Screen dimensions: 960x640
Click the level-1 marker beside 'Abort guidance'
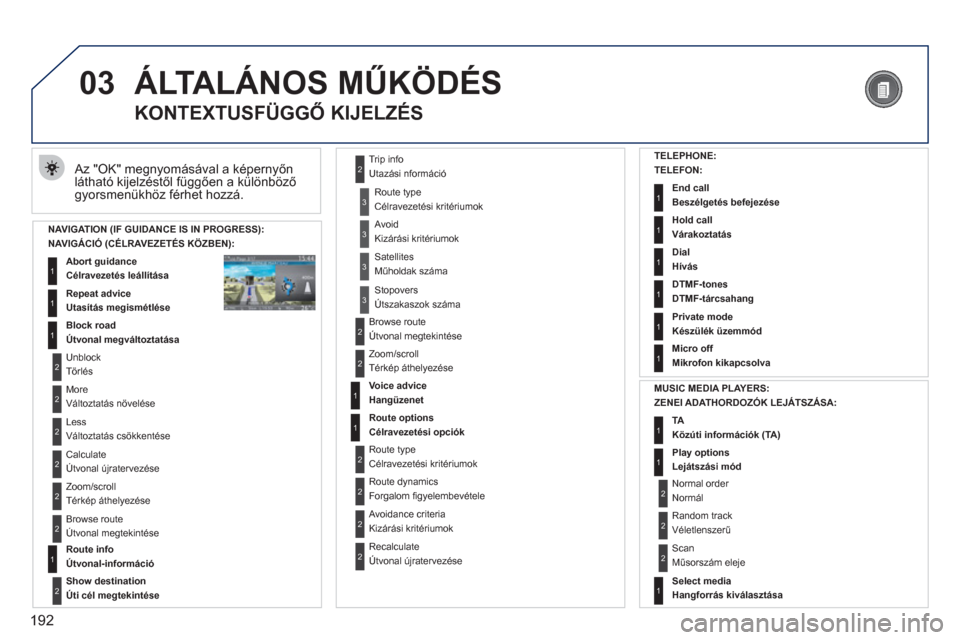coord(52,271)
